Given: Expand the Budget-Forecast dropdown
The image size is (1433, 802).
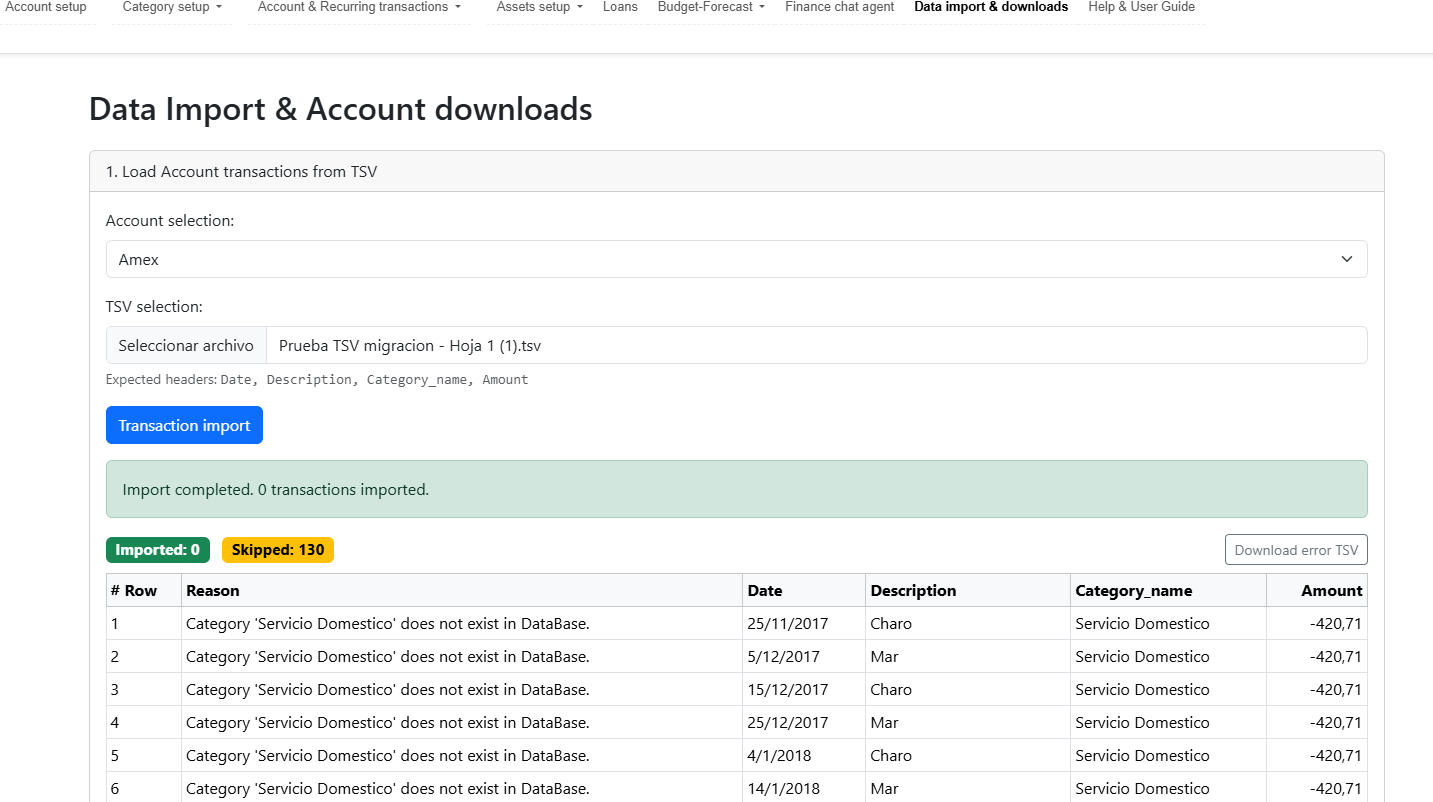Looking at the screenshot, I should coord(711,7).
